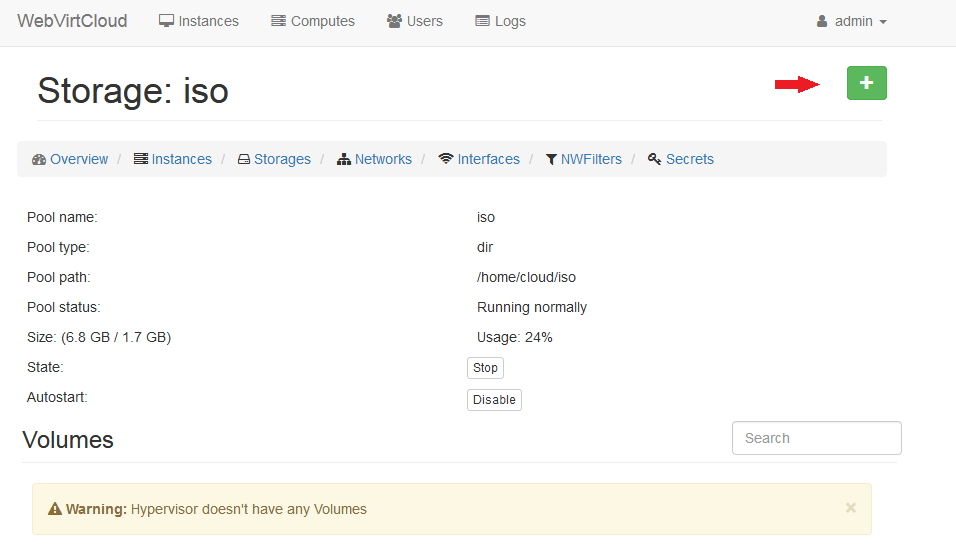
Task: Open the Secrets link text
Action: pos(690,159)
